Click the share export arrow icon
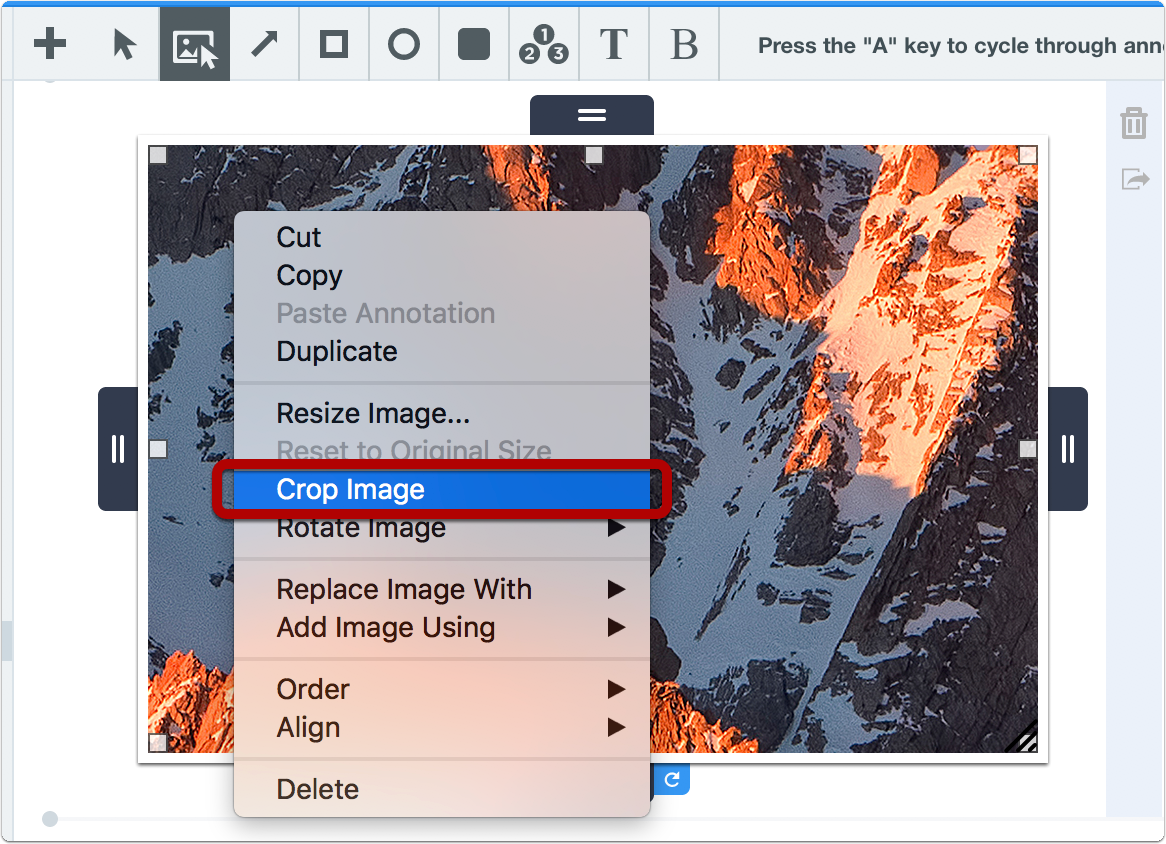The width and height of the screenshot is (1166, 844). pos(1136,179)
